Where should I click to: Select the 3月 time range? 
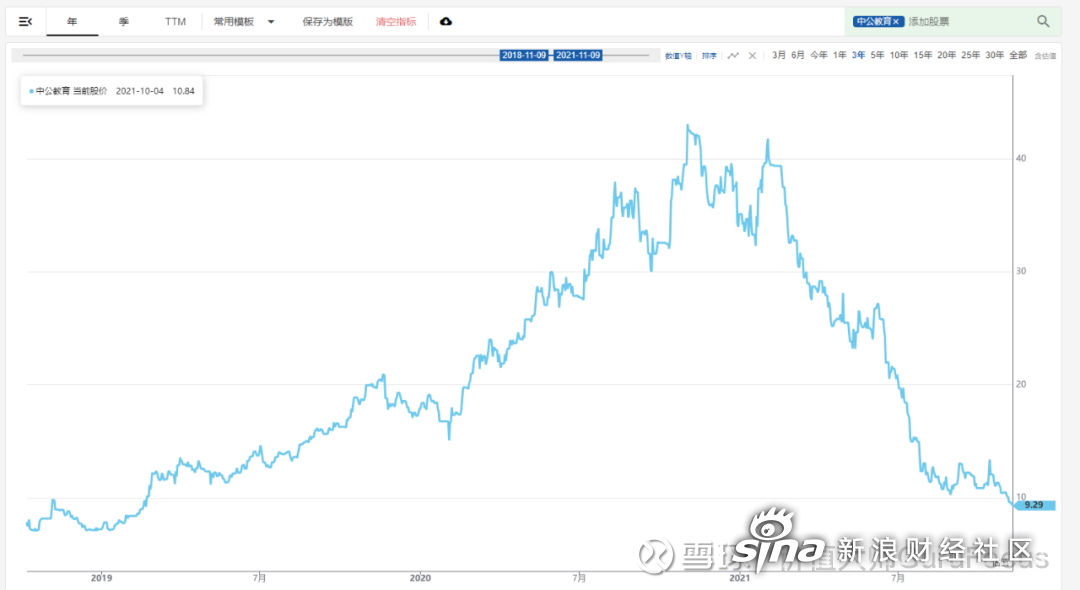(778, 55)
